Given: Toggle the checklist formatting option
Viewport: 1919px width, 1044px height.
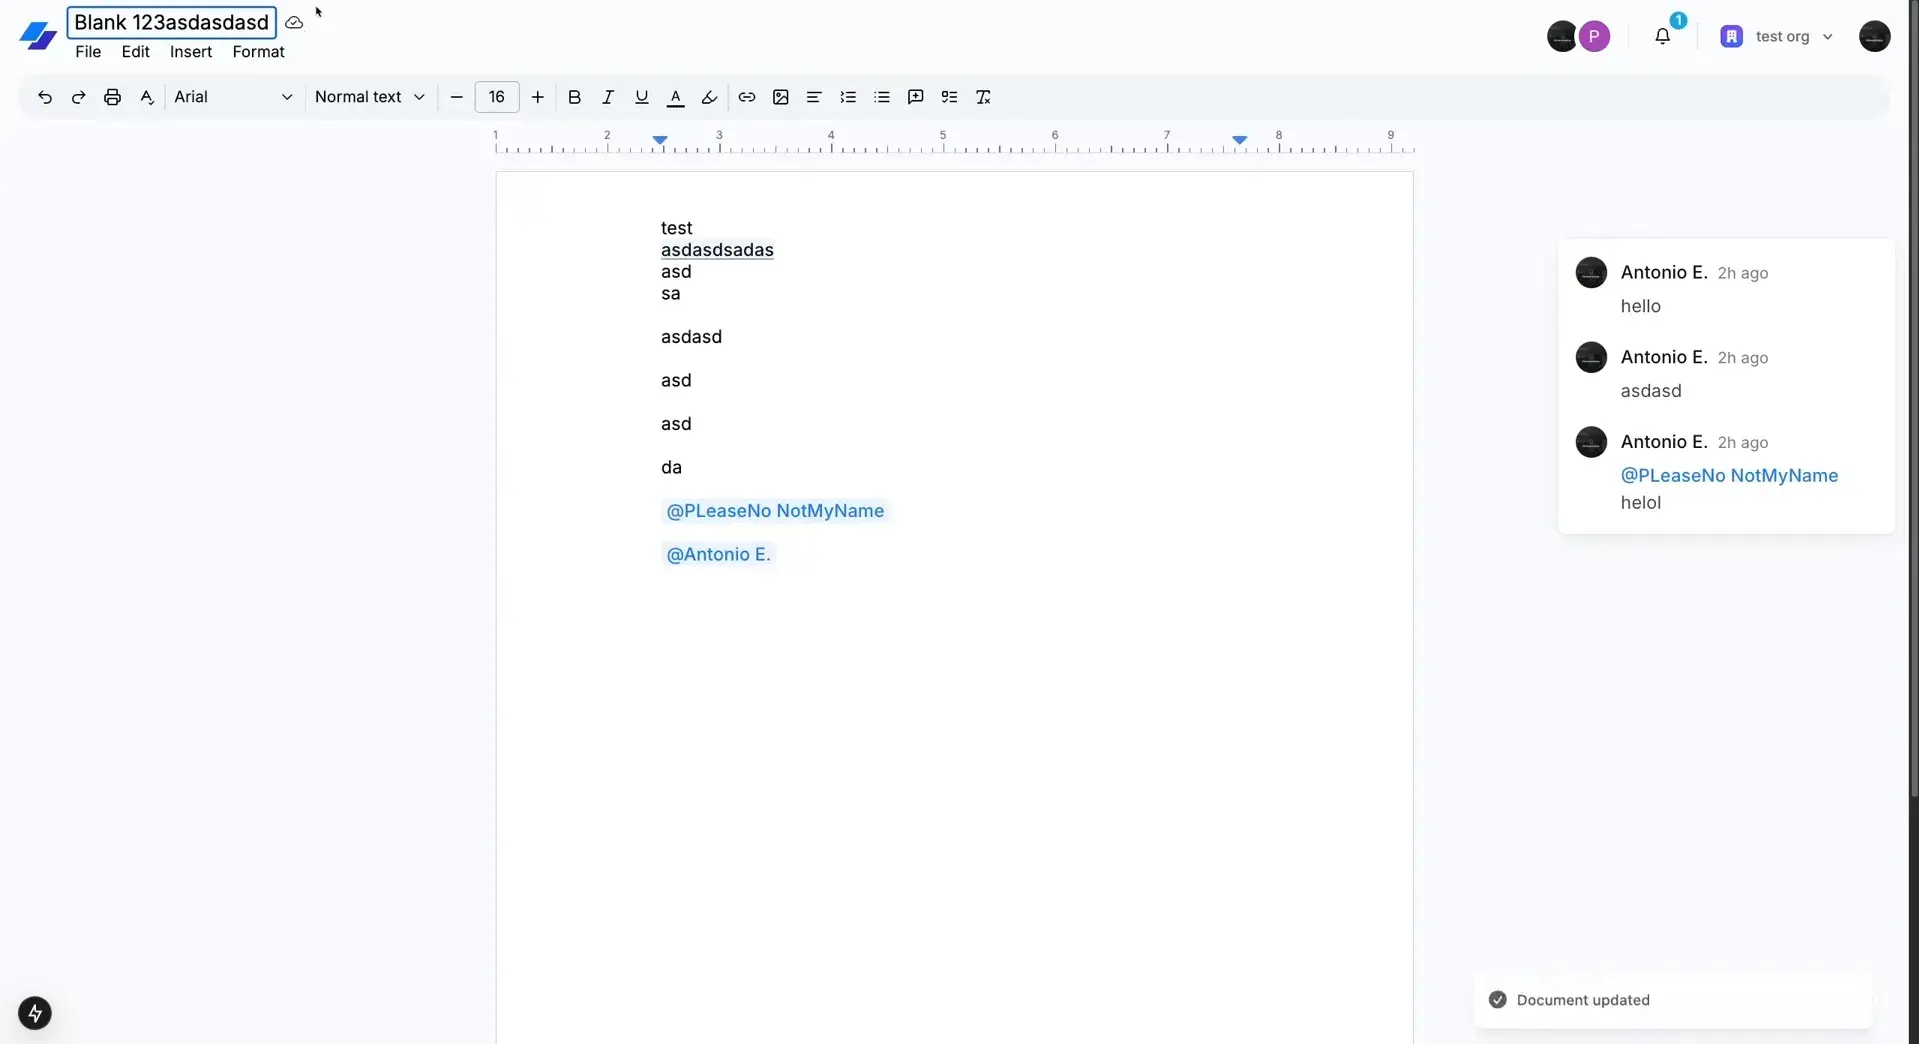Looking at the screenshot, I should point(949,97).
